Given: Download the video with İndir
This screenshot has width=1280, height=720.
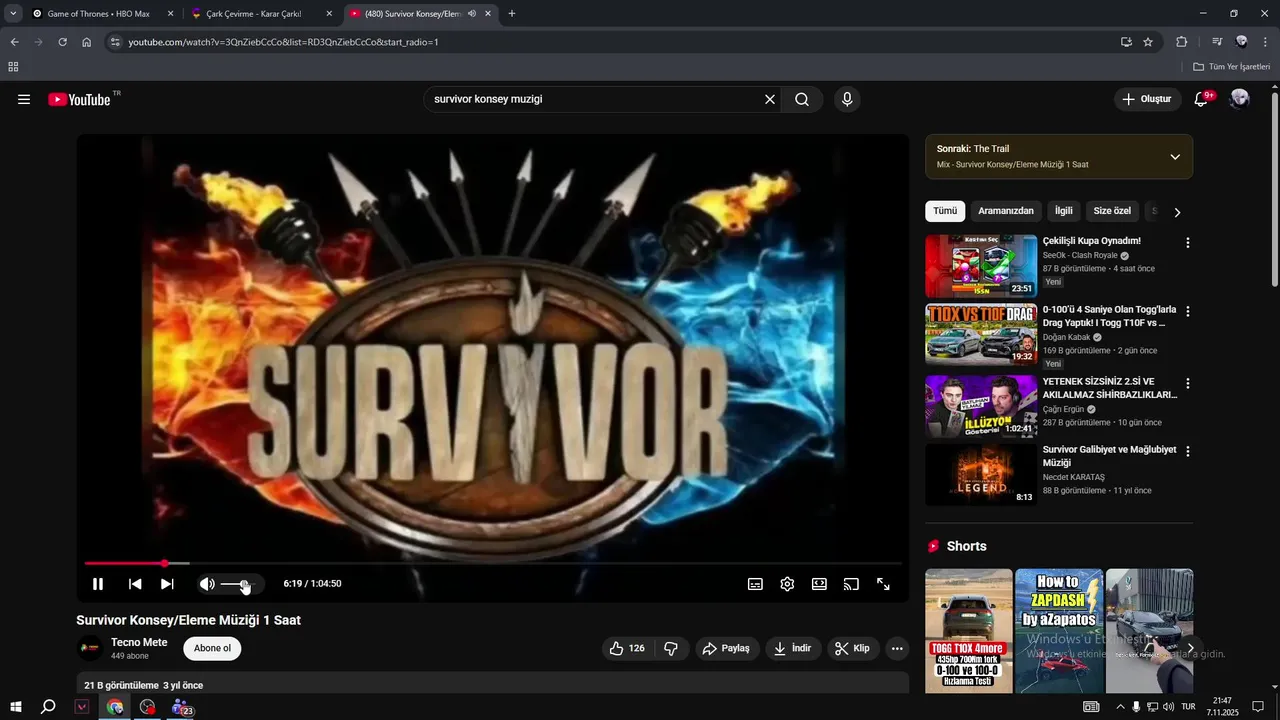Looking at the screenshot, I should [793, 648].
